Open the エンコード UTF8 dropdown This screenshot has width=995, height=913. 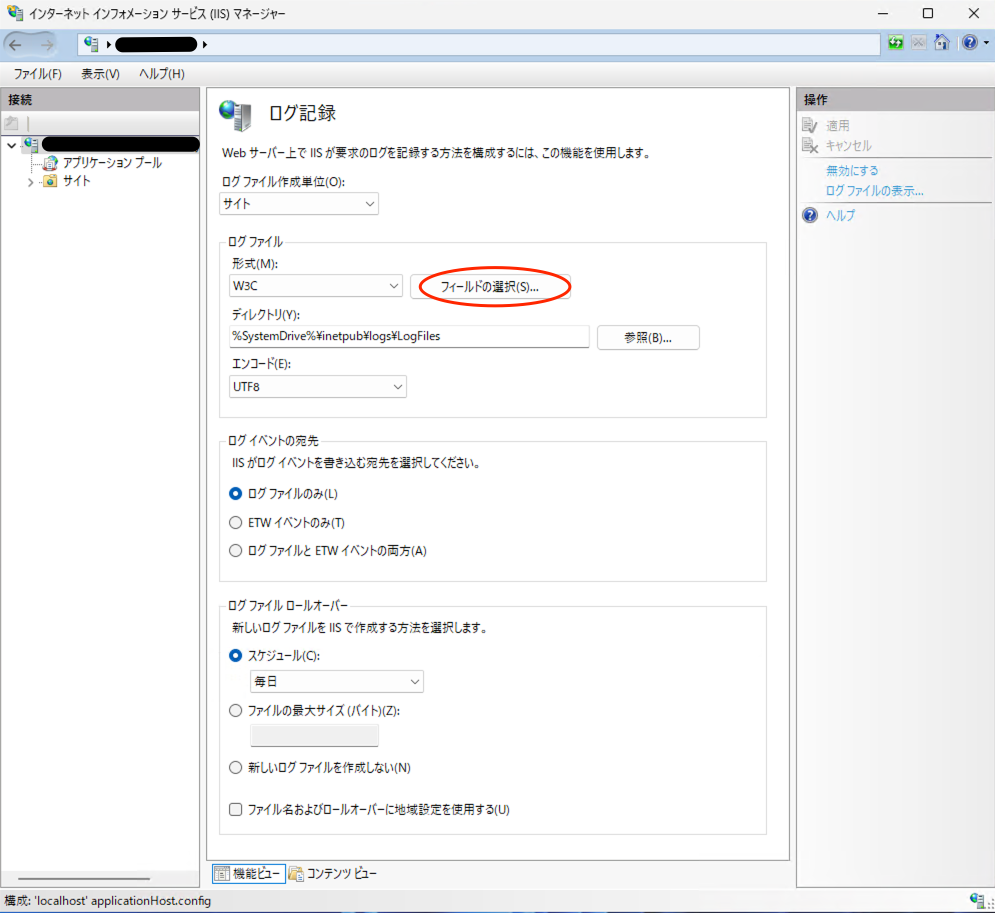[x=317, y=386]
